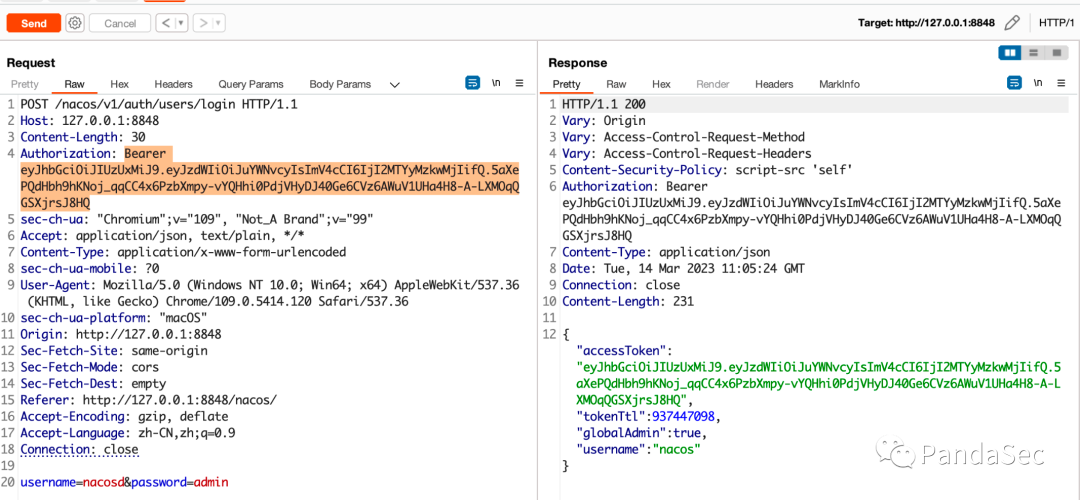
Task: Click the Referer header line
Action: (149, 400)
